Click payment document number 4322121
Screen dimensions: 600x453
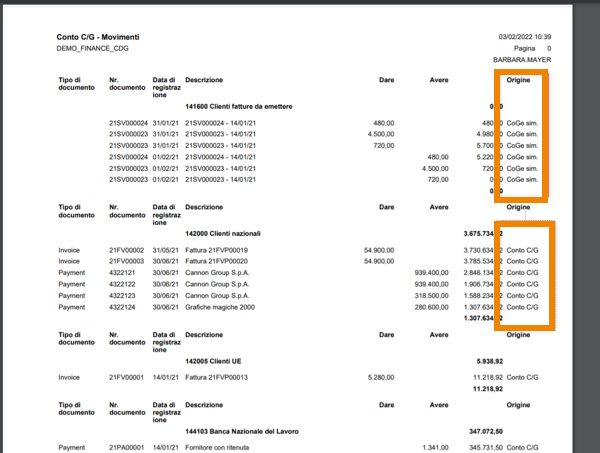tap(122, 273)
